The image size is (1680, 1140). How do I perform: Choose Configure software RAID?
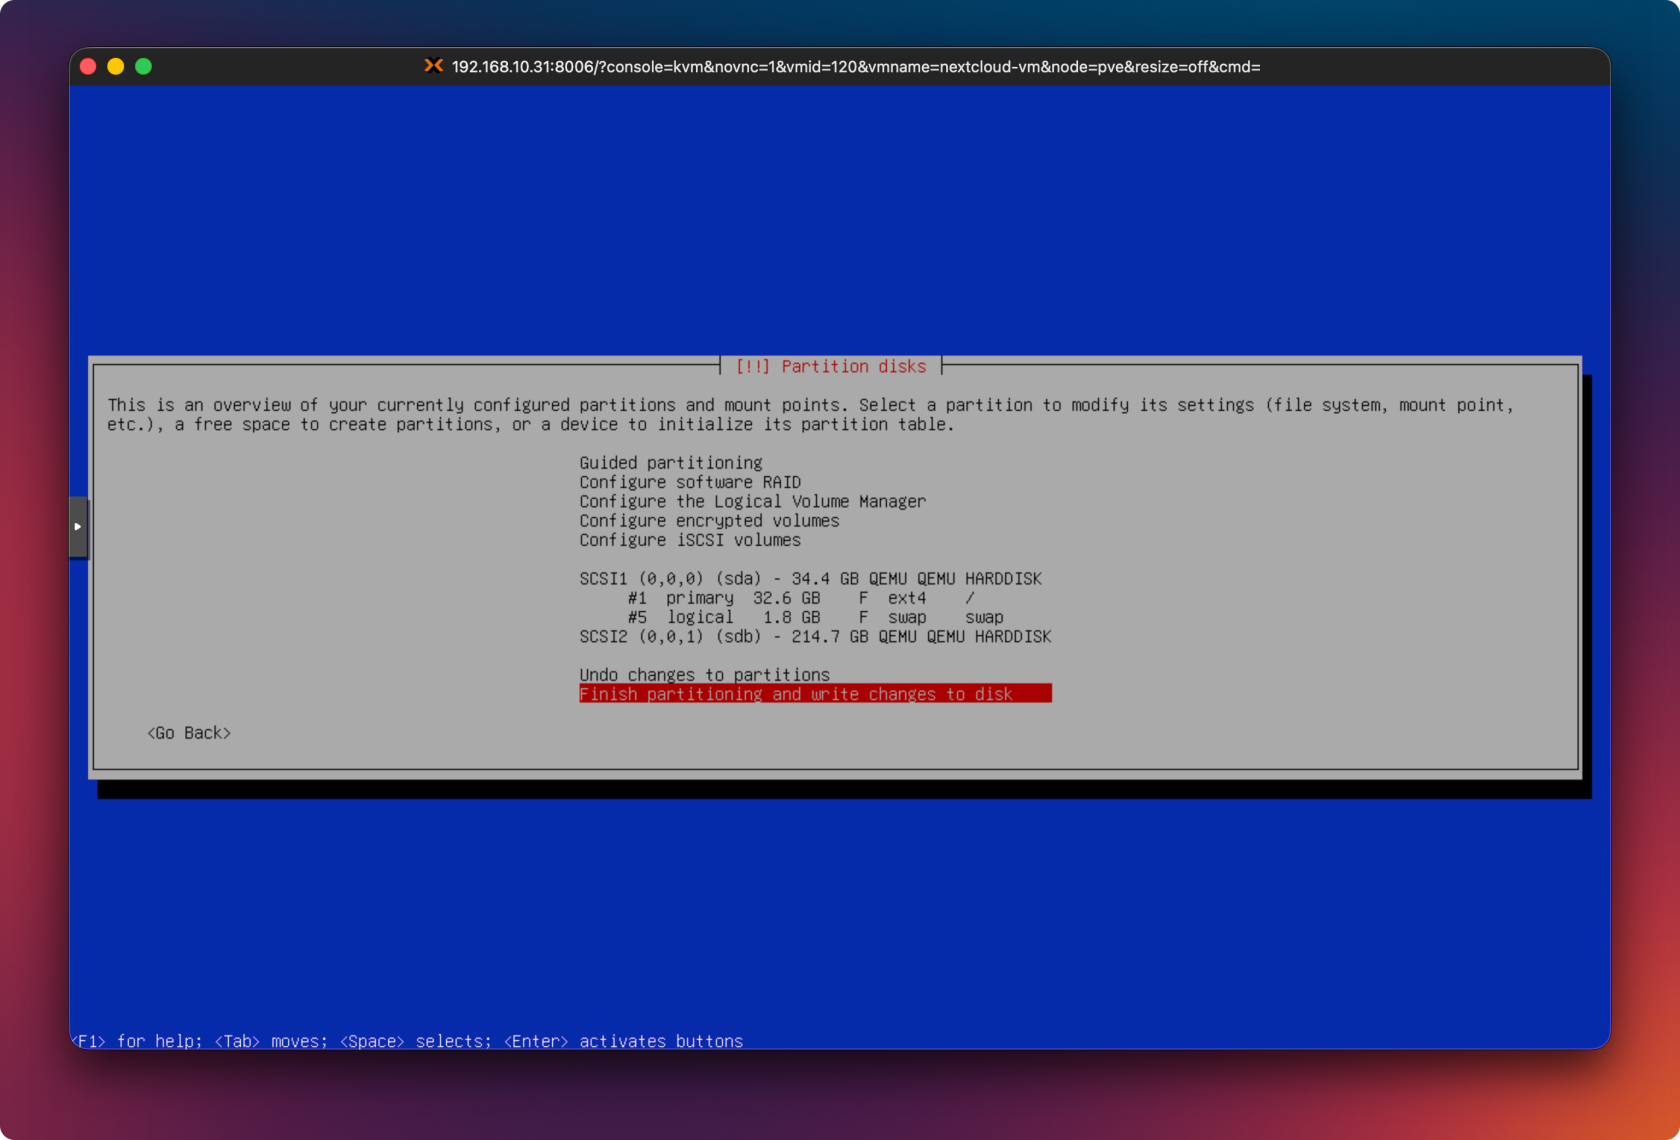(690, 482)
